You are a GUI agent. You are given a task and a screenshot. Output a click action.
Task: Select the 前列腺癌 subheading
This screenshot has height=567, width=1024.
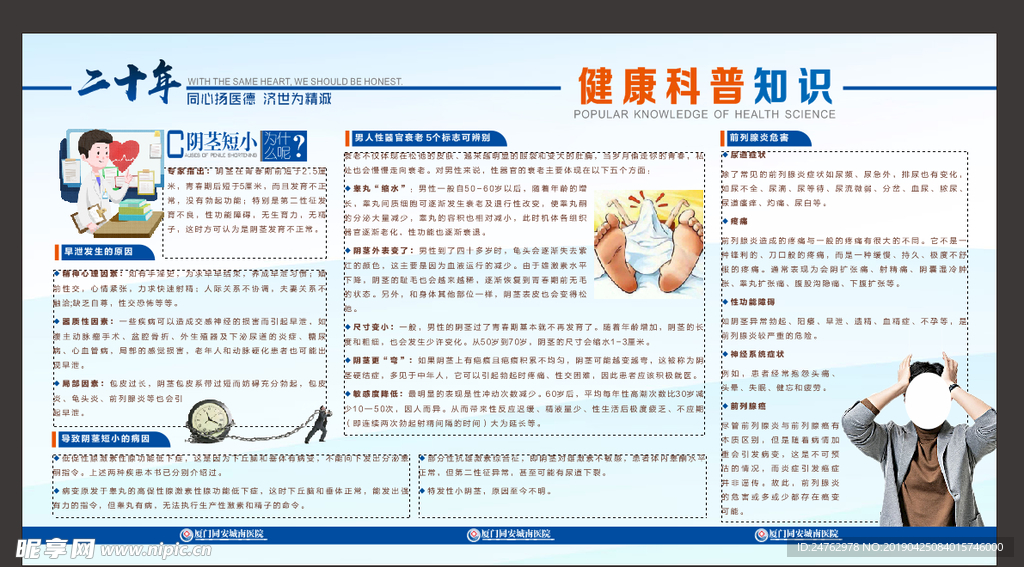(747, 406)
